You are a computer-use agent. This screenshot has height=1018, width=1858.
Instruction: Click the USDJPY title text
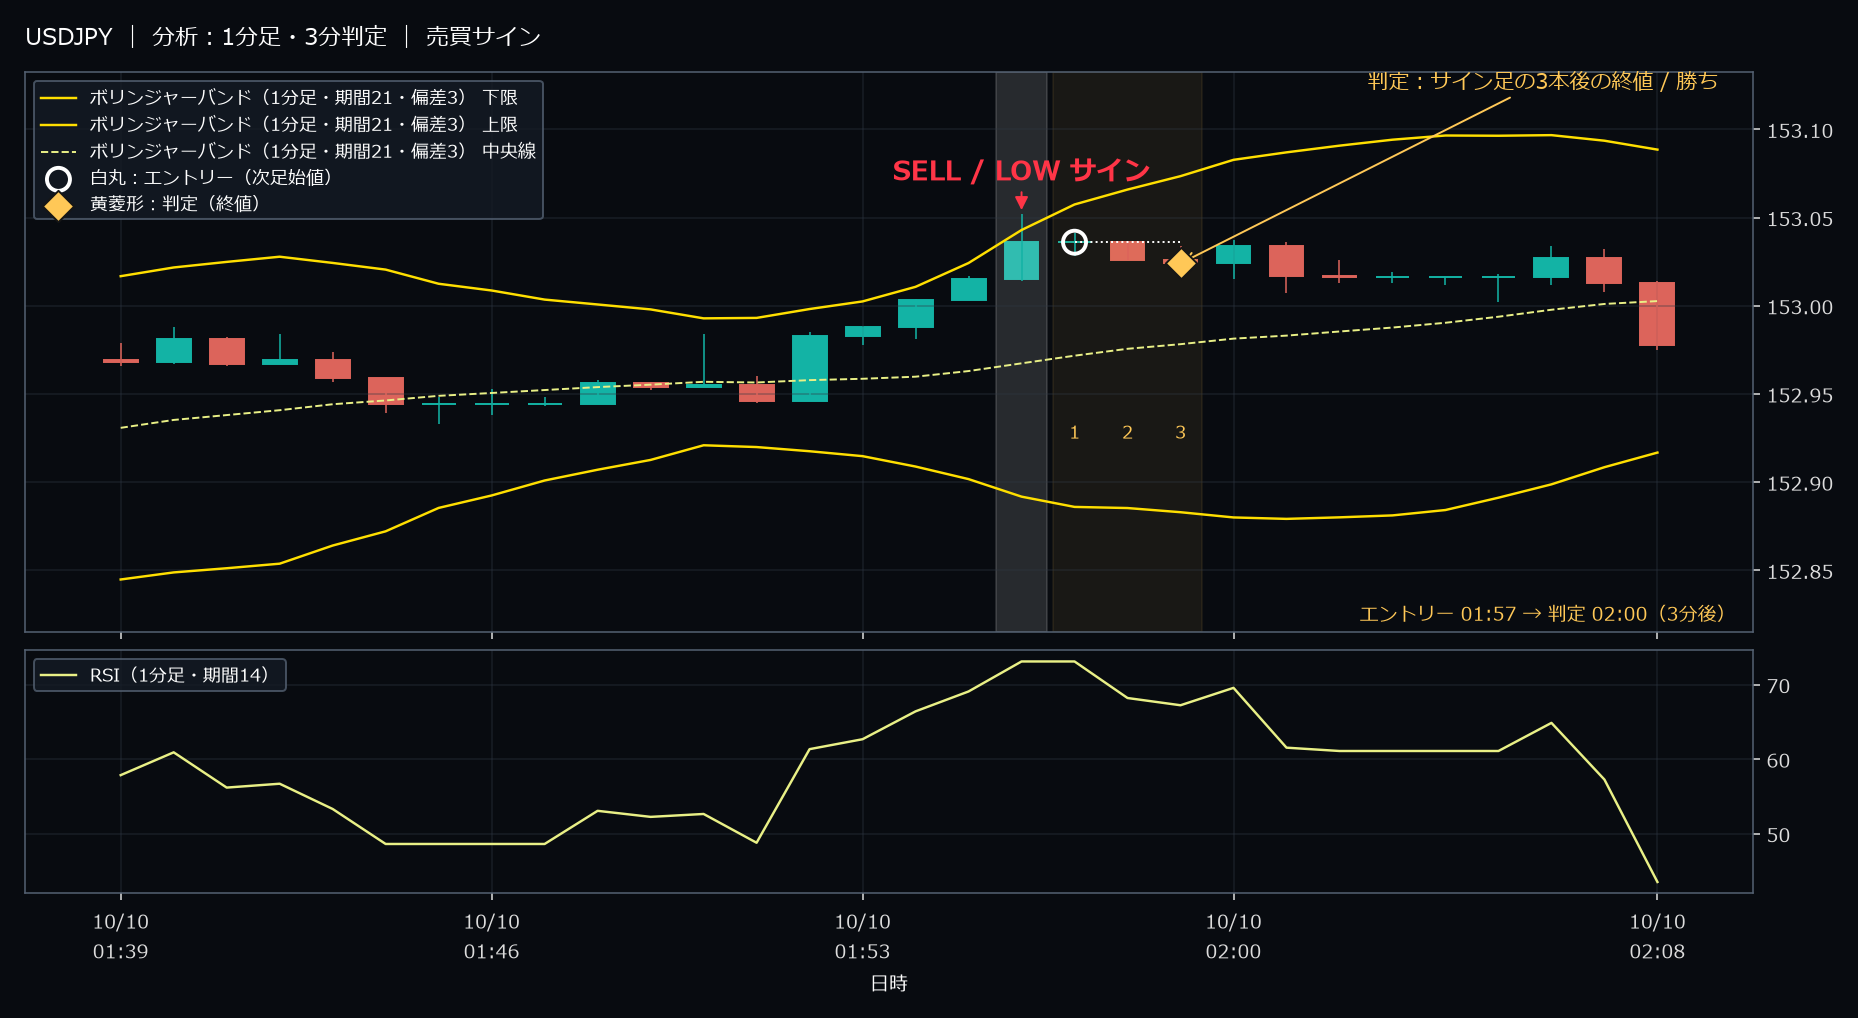(69, 37)
